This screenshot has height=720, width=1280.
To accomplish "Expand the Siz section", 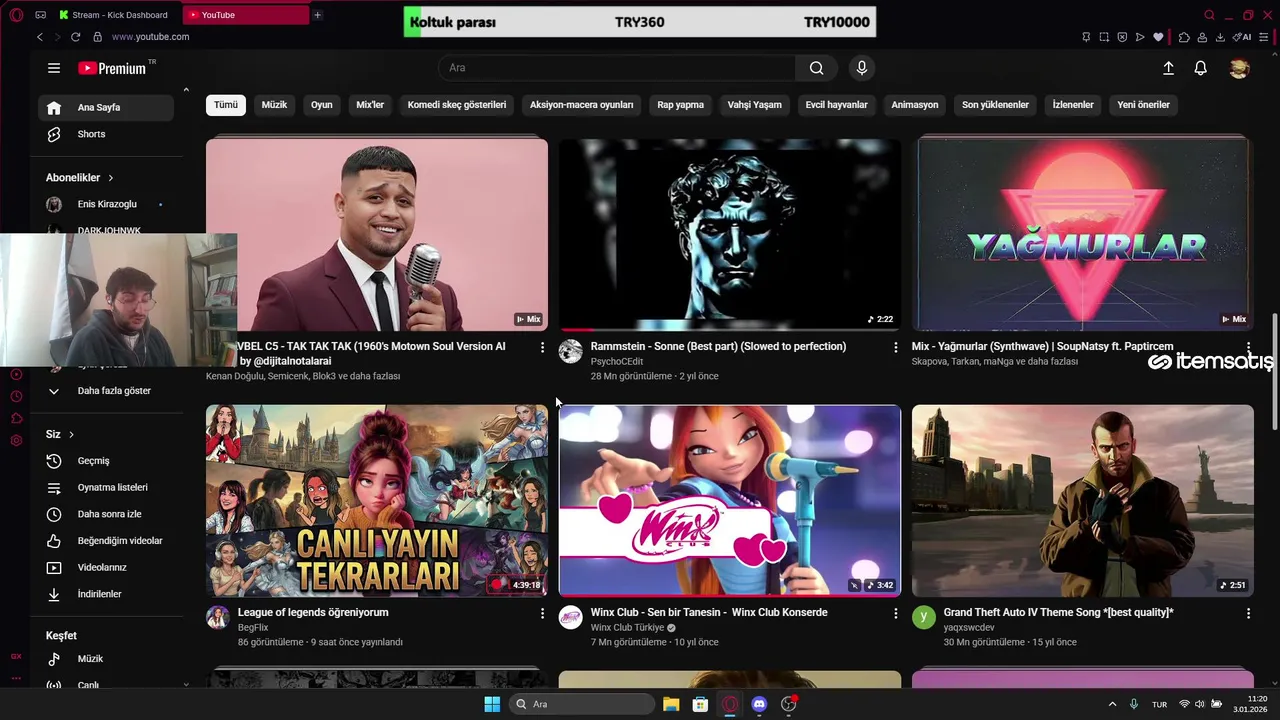I will pyautogui.click(x=60, y=434).
